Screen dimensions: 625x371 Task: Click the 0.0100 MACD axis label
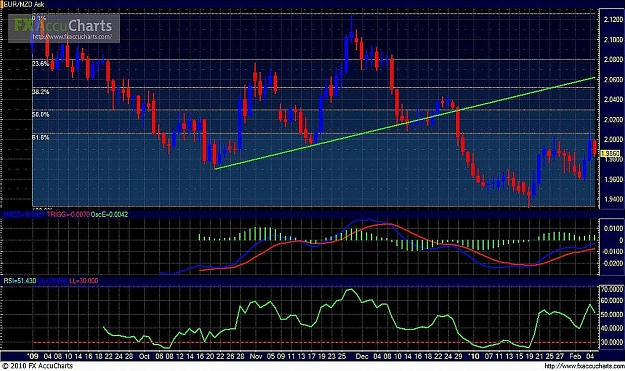[x=613, y=228]
